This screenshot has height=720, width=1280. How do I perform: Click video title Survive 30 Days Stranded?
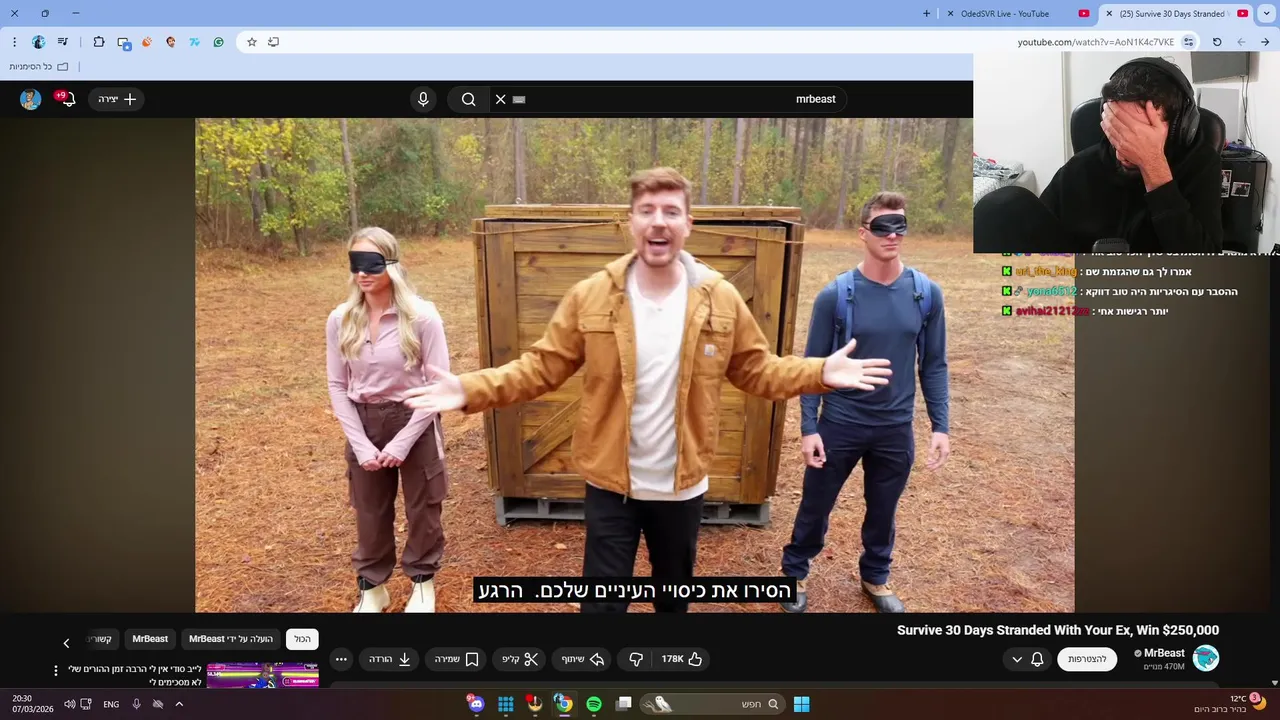point(1058,630)
